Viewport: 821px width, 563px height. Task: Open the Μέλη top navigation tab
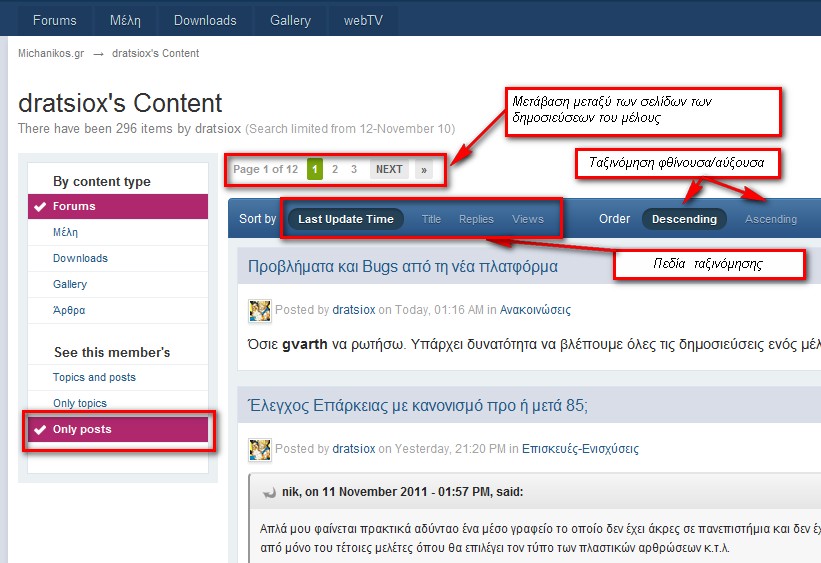[x=125, y=20]
